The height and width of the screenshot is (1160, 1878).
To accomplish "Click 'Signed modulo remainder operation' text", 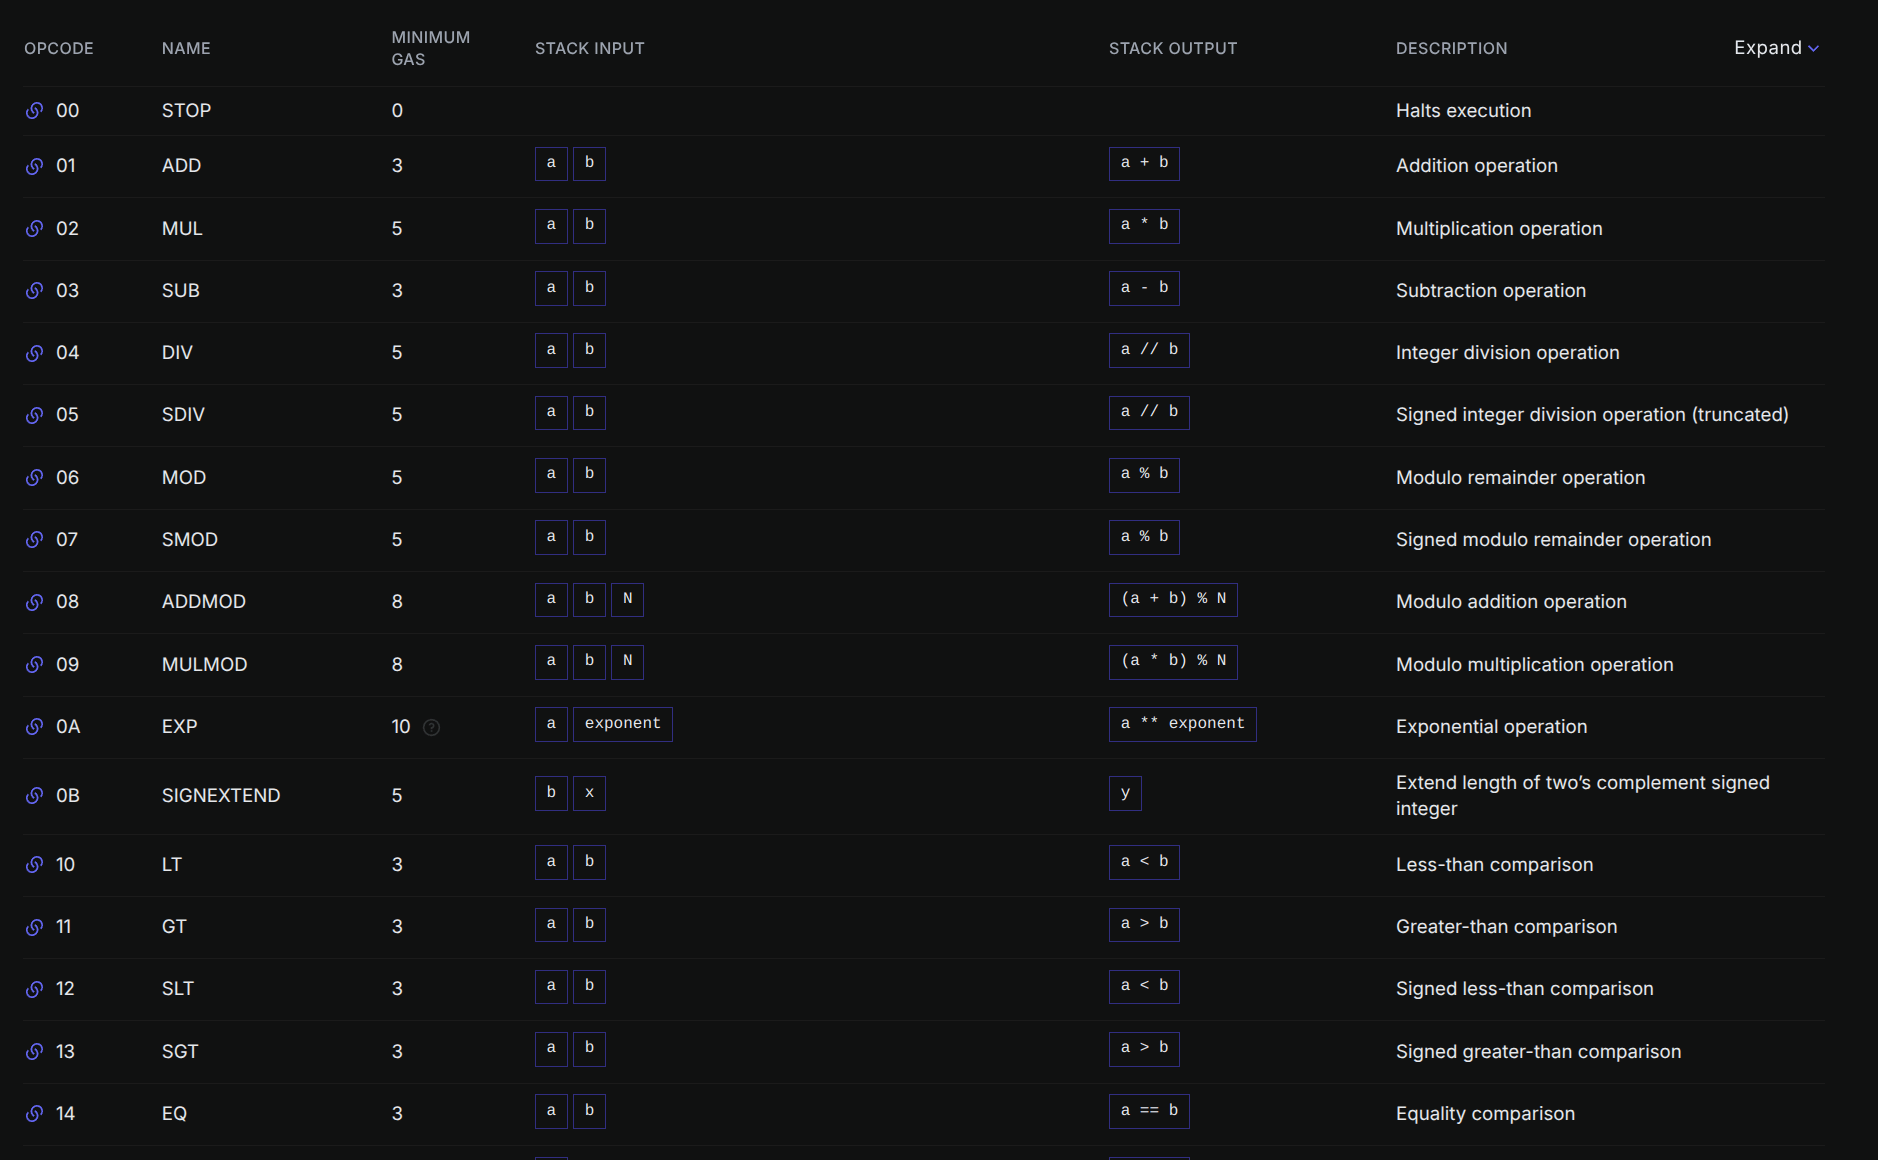I will 1553,540.
